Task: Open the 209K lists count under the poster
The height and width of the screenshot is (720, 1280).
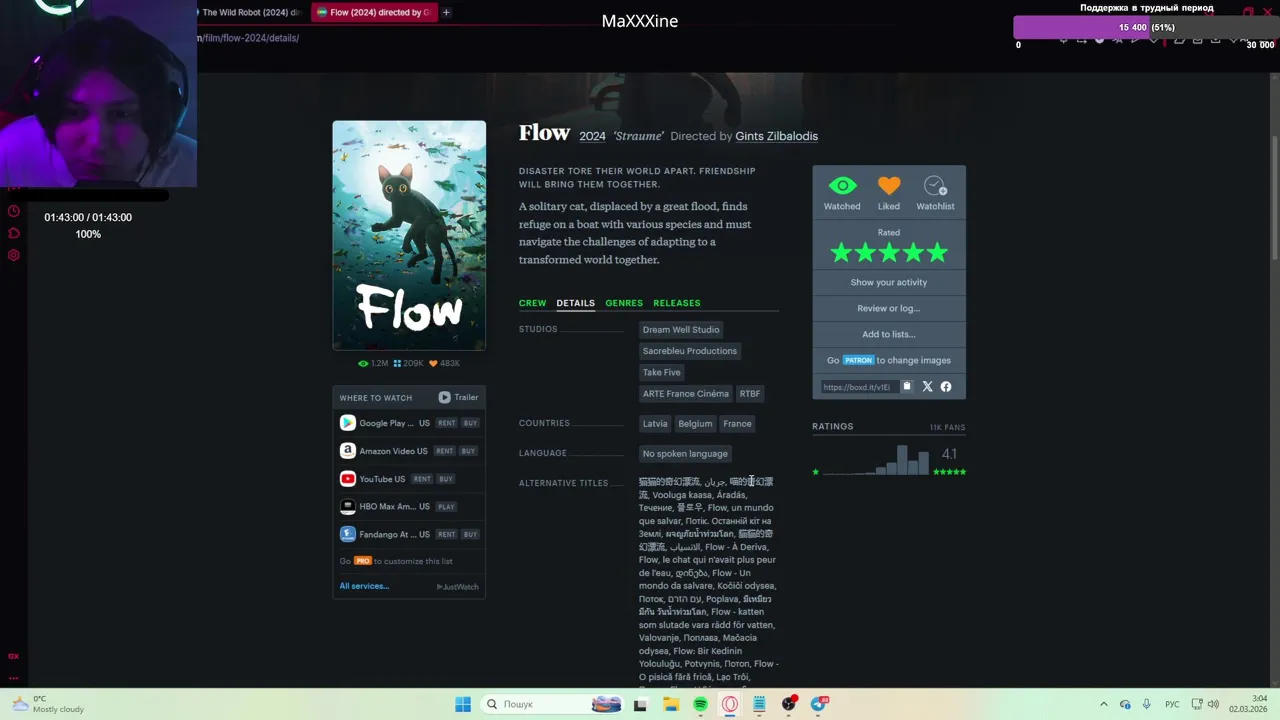Action: coord(409,364)
